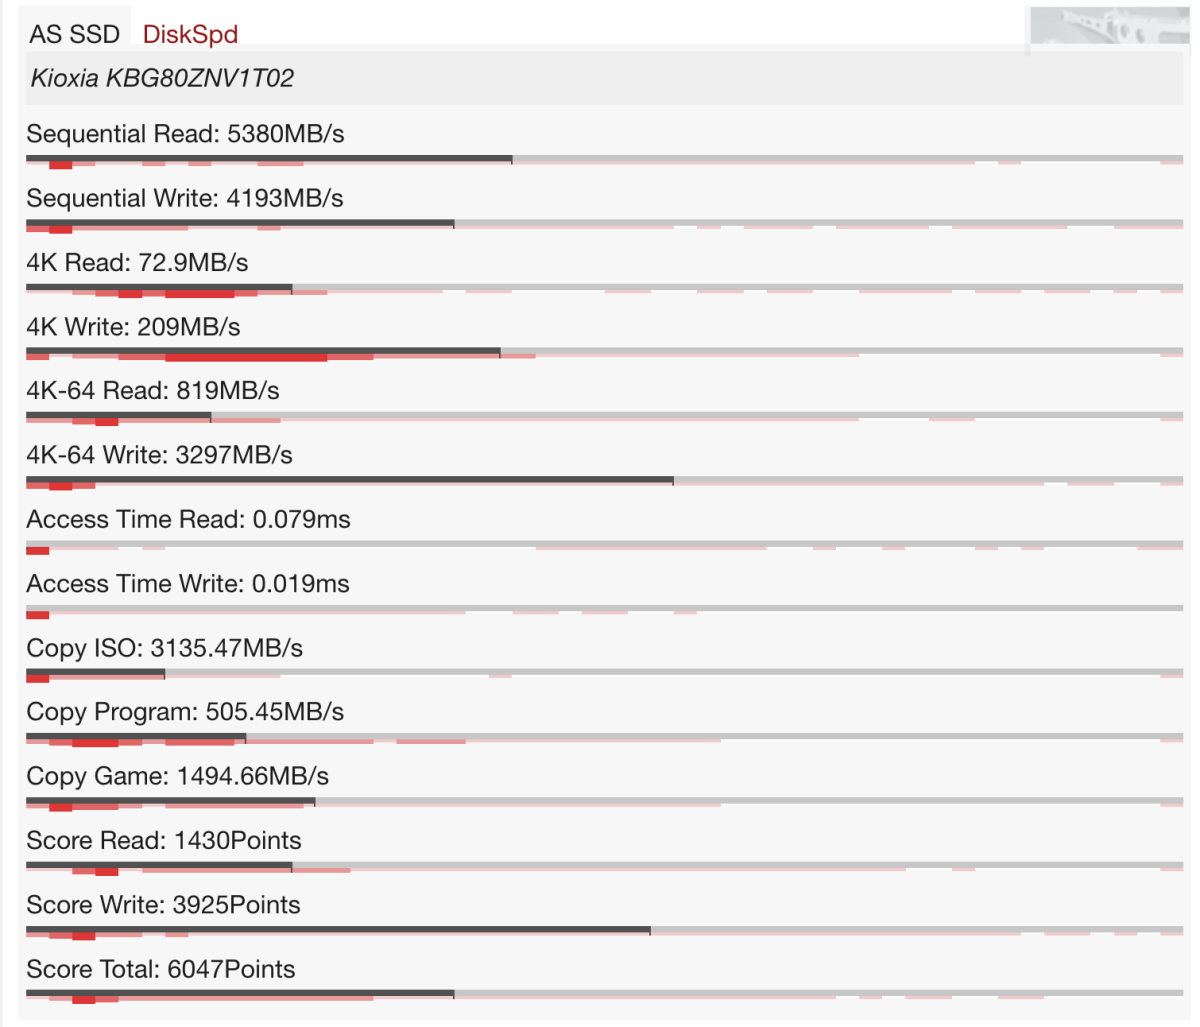
Task: Switch to the DiskSpd tab
Action: 190,34
